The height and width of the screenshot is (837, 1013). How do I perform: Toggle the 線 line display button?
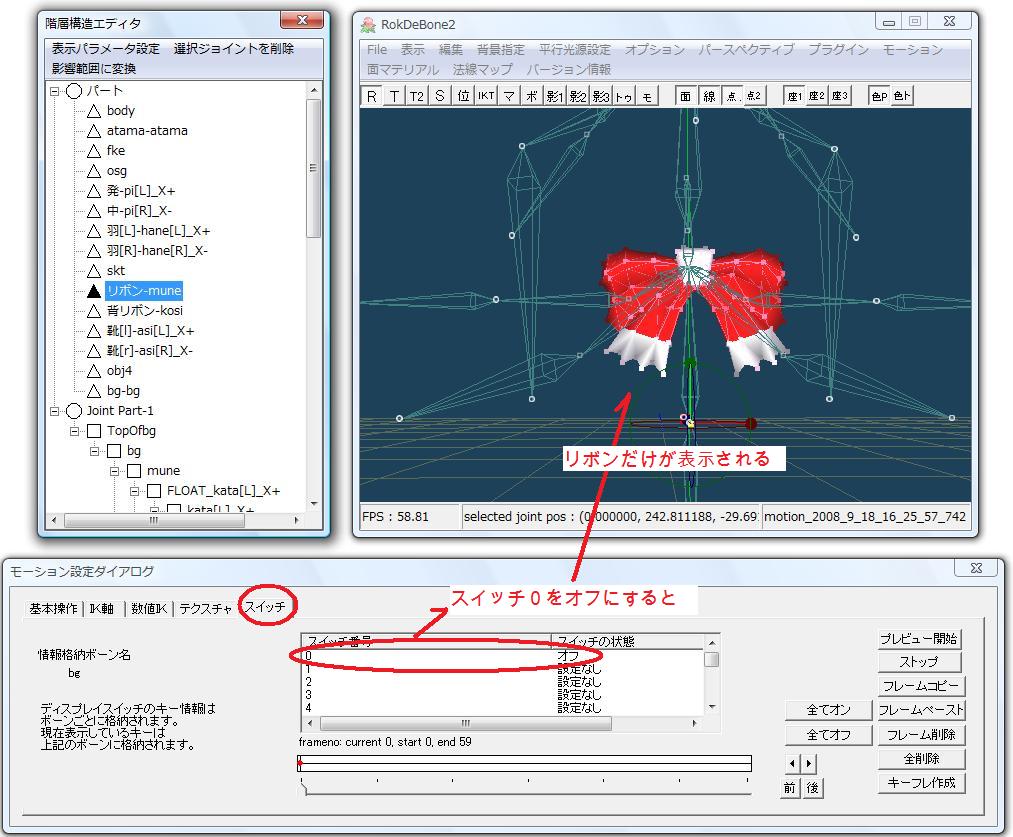709,96
